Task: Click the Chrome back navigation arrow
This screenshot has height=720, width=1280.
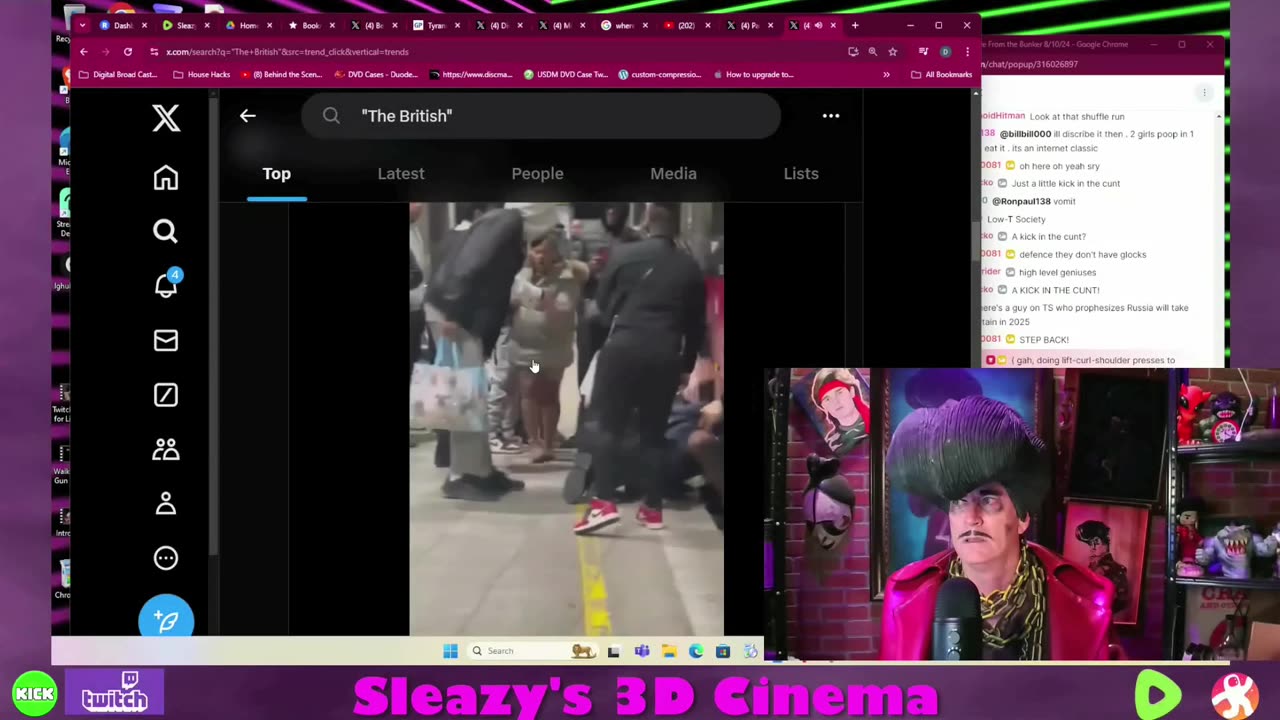Action: coord(84,51)
